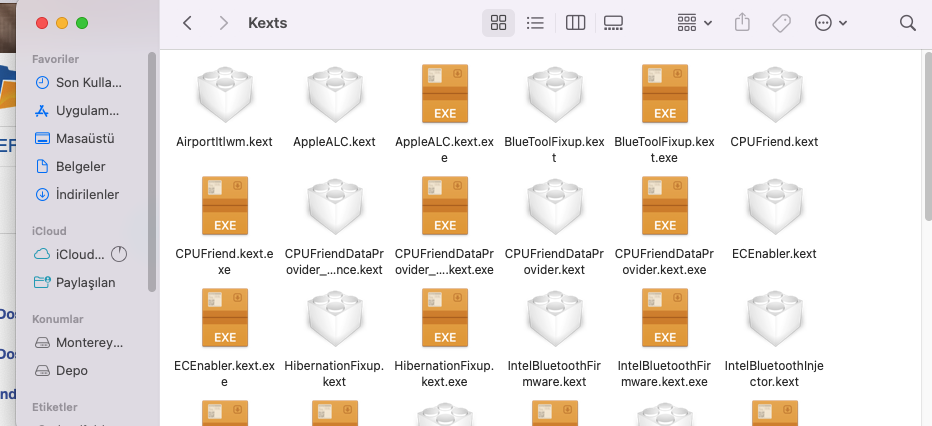
Task: Click the forward navigation arrow
Action: (x=223, y=23)
